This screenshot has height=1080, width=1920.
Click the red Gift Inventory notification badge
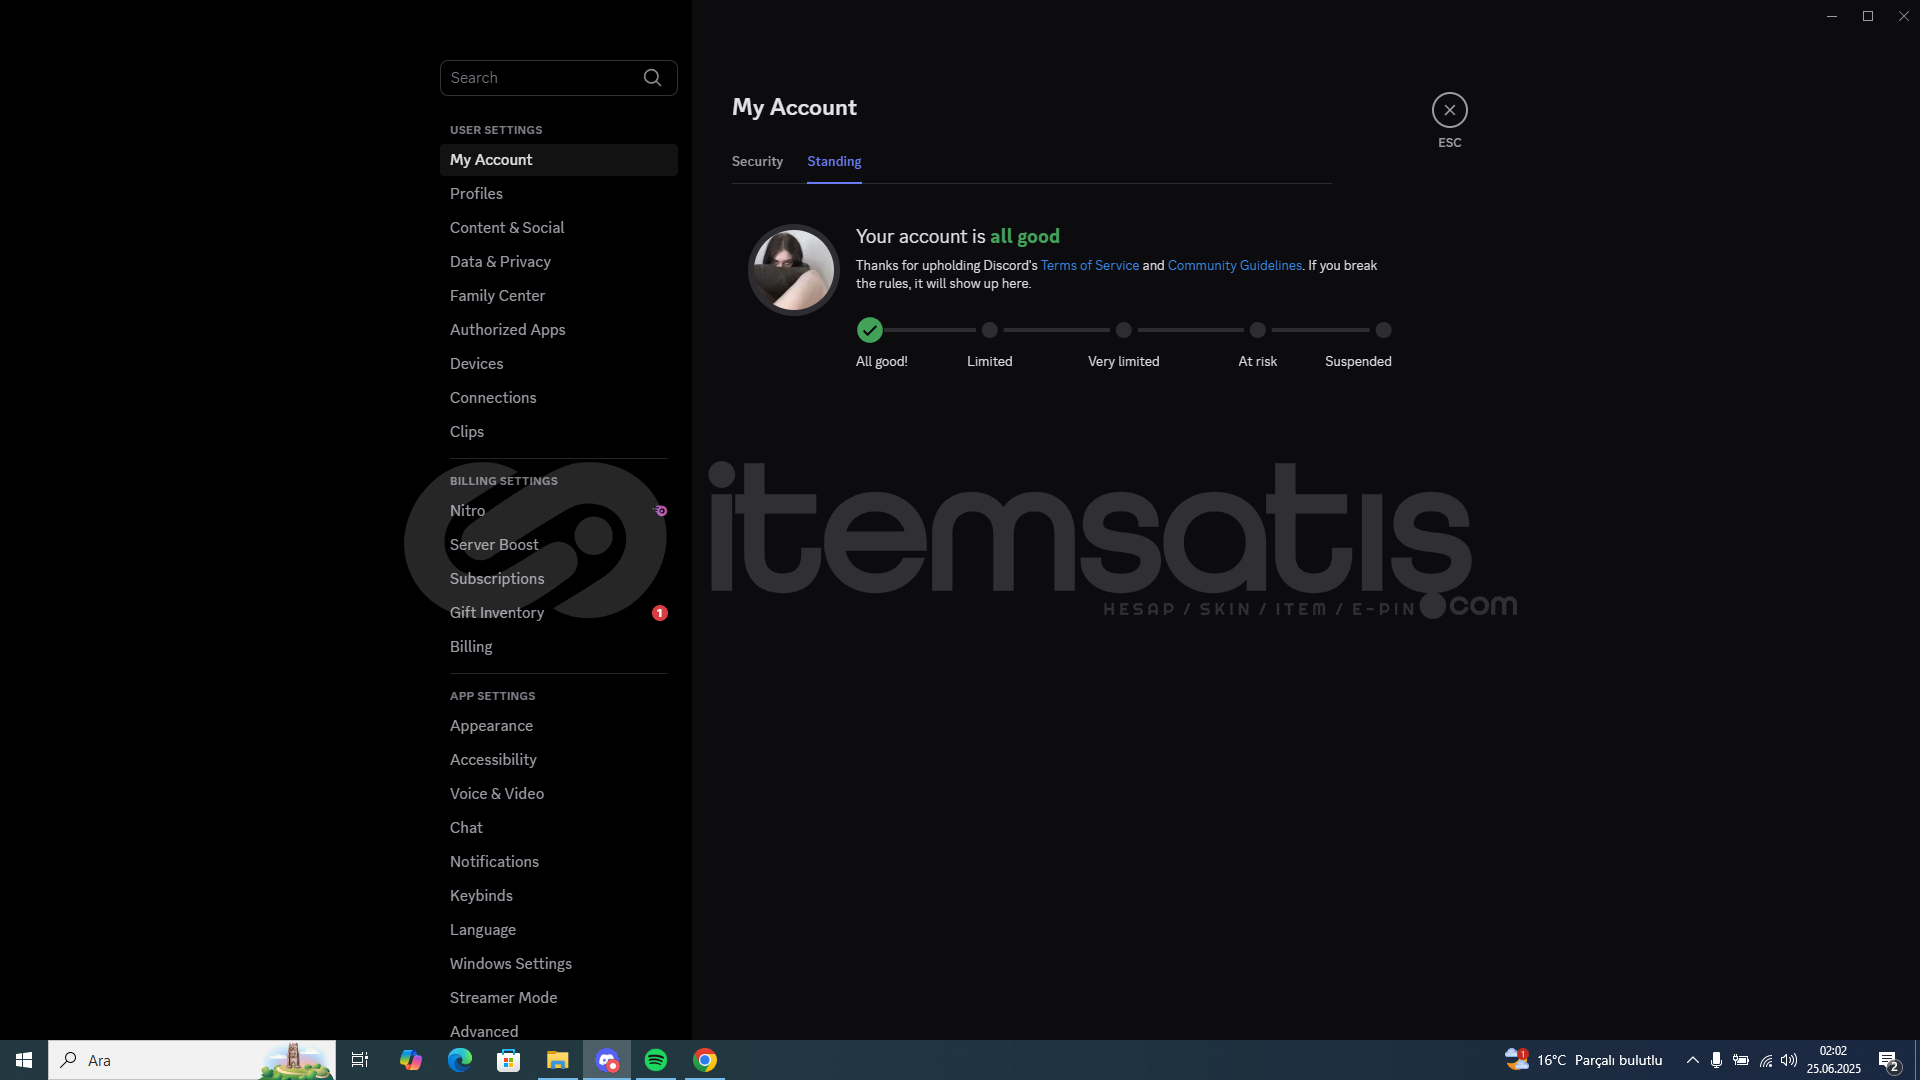(x=660, y=613)
